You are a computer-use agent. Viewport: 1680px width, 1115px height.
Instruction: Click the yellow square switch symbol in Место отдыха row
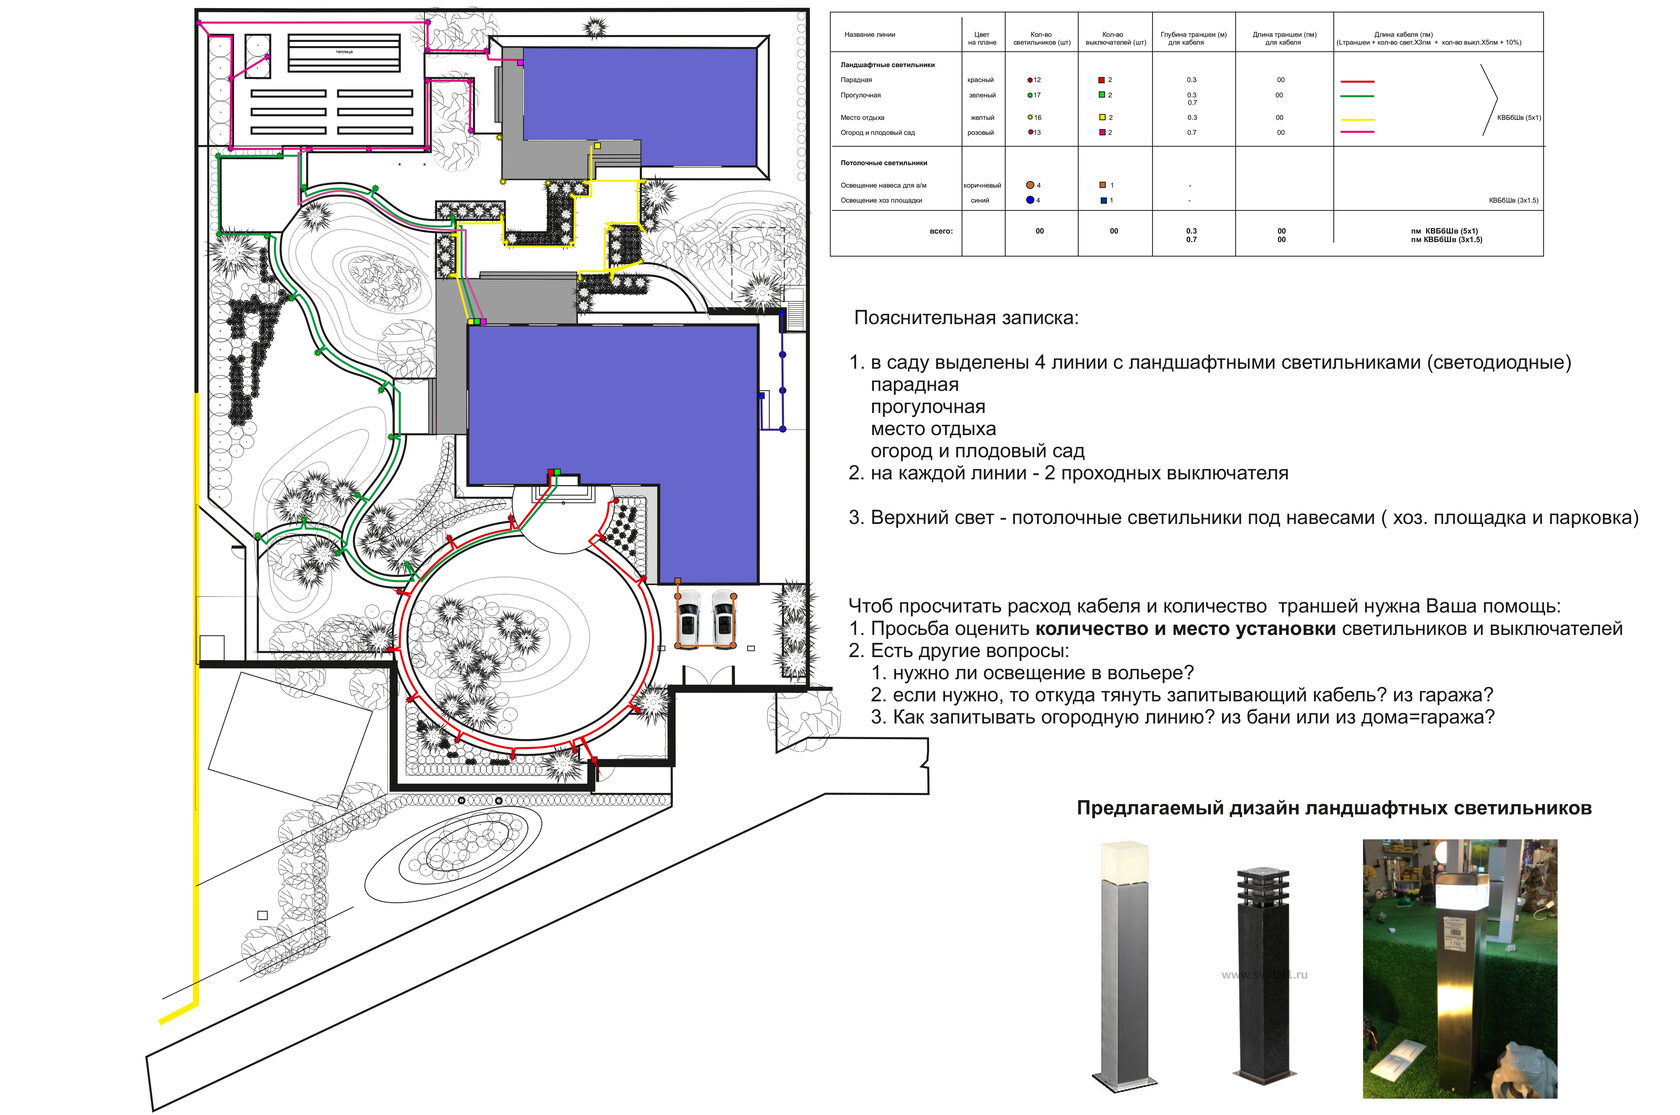click(x=1102, y=117)
